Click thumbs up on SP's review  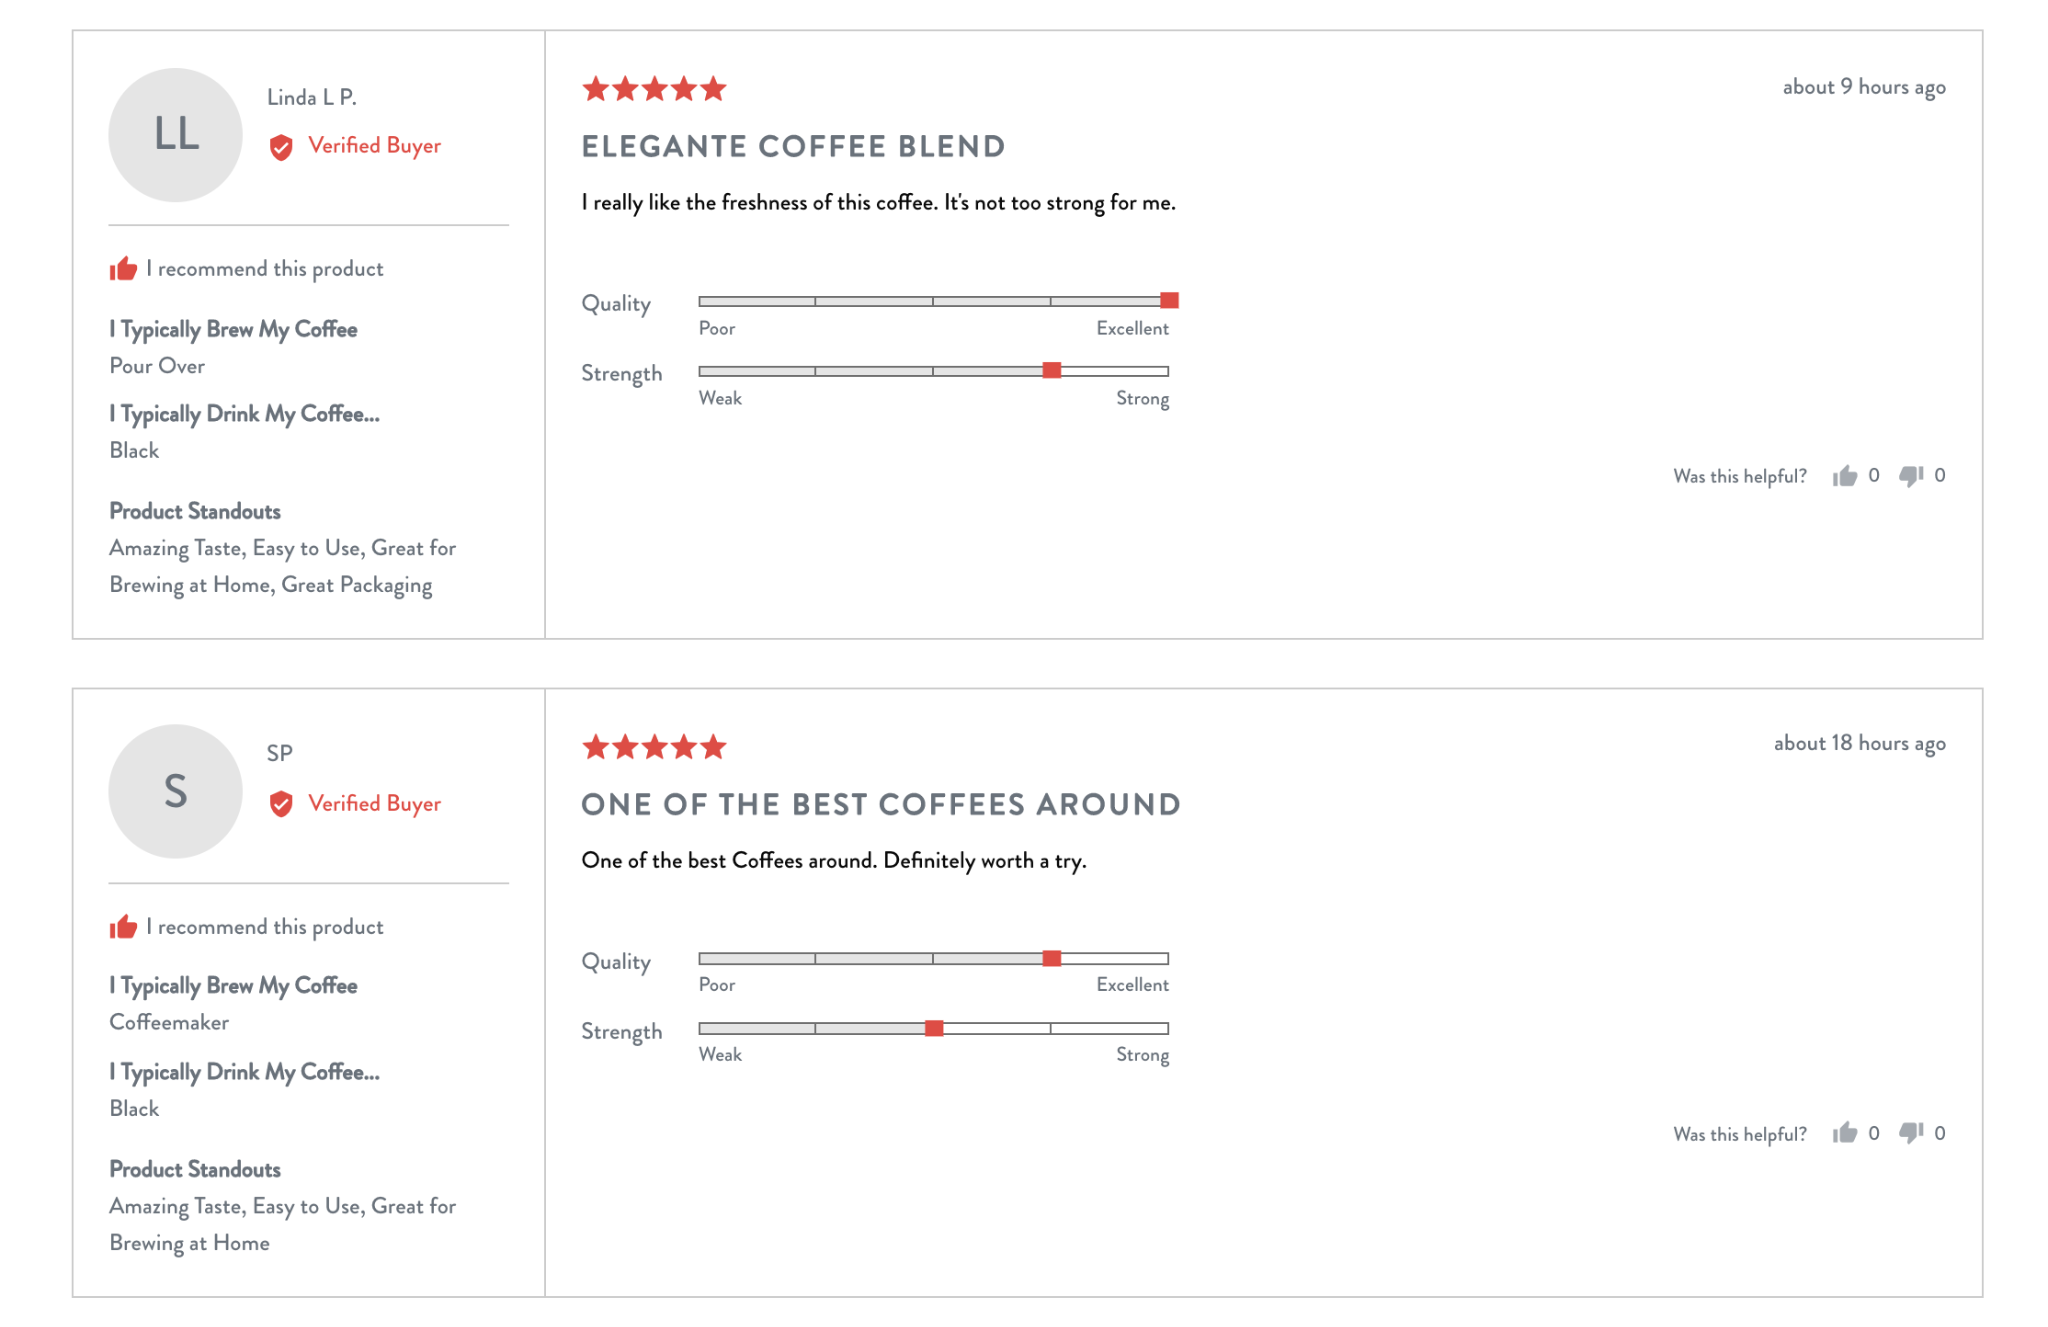(1845, 1133)
